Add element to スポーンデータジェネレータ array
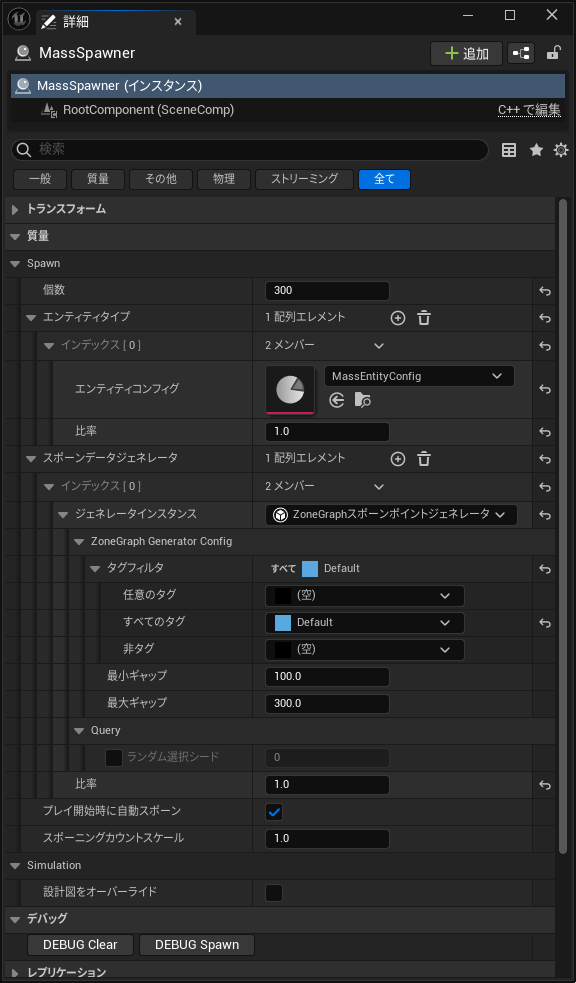The width and height of the screenshot is (576, 983). tap(398, 459)
